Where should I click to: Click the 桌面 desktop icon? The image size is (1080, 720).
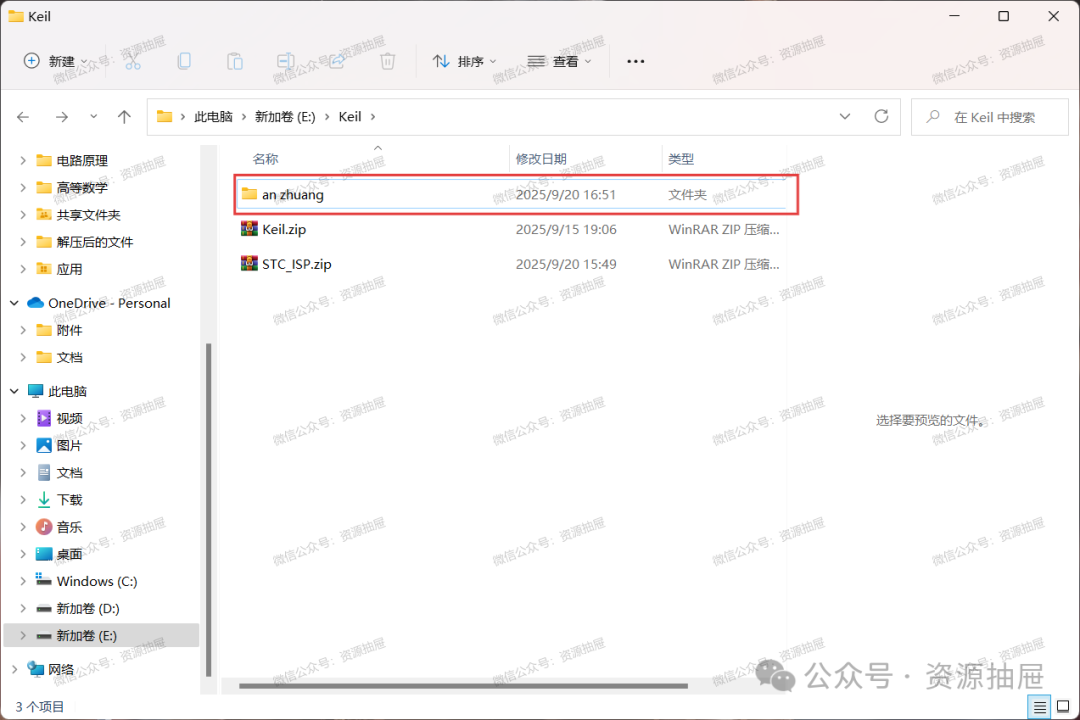pyautogui.click(x=44, y=554)
